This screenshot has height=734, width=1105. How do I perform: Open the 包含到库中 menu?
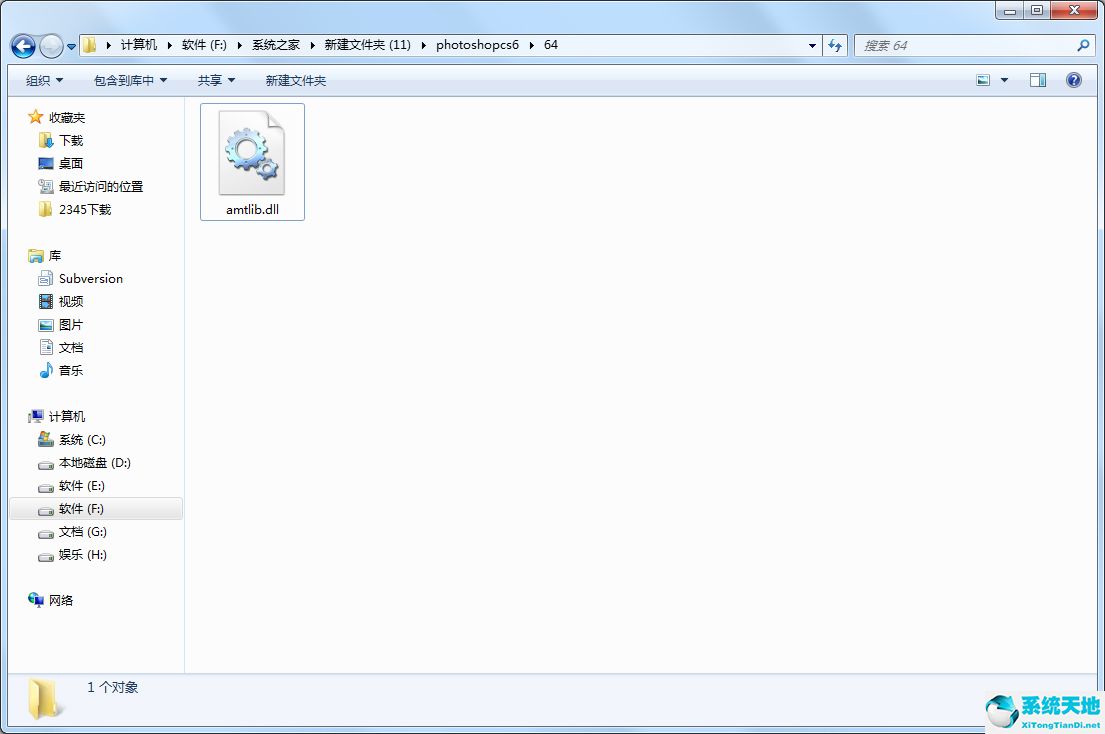pyautogui.click(x=130, y=80)
